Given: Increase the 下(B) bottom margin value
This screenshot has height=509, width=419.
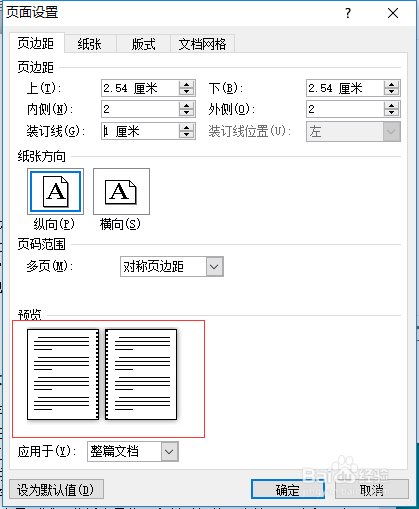Looking at the screenshot, I should click(392, 84).
